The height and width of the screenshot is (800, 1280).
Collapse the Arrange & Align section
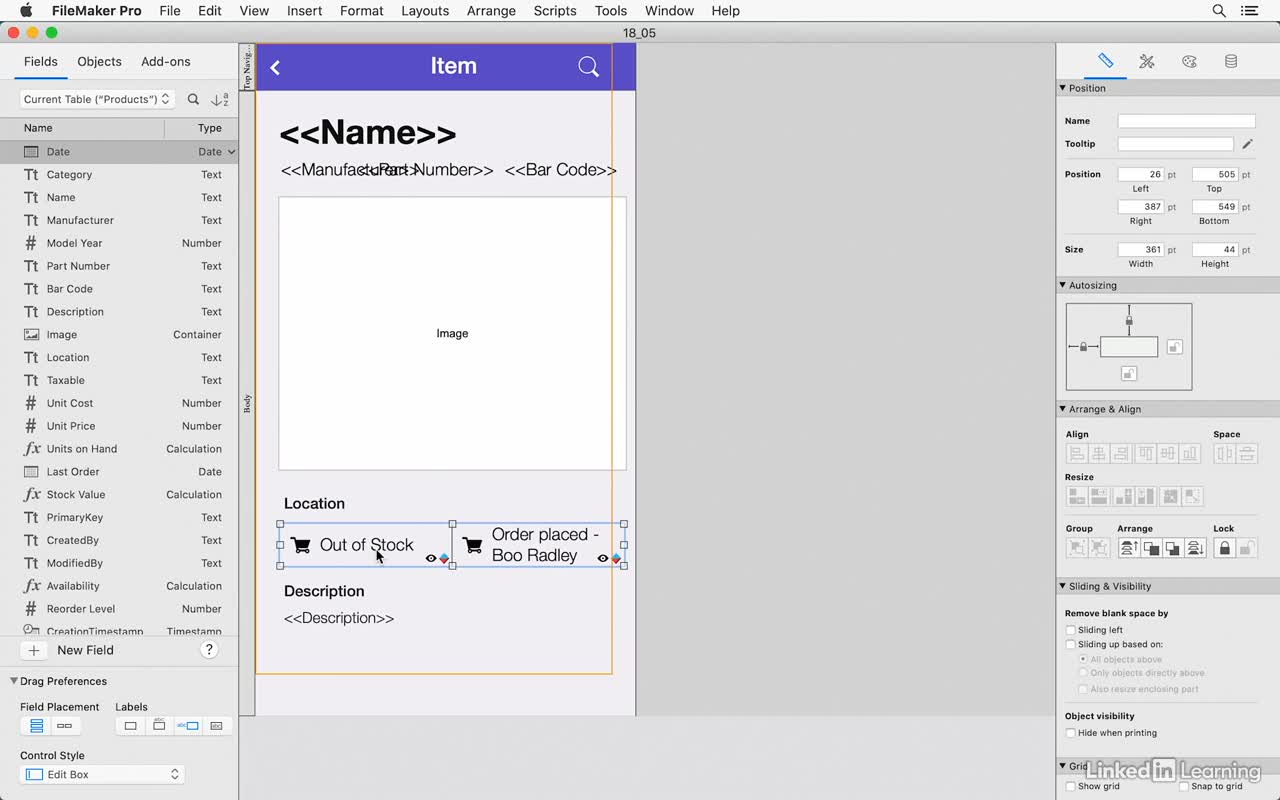1063,409
